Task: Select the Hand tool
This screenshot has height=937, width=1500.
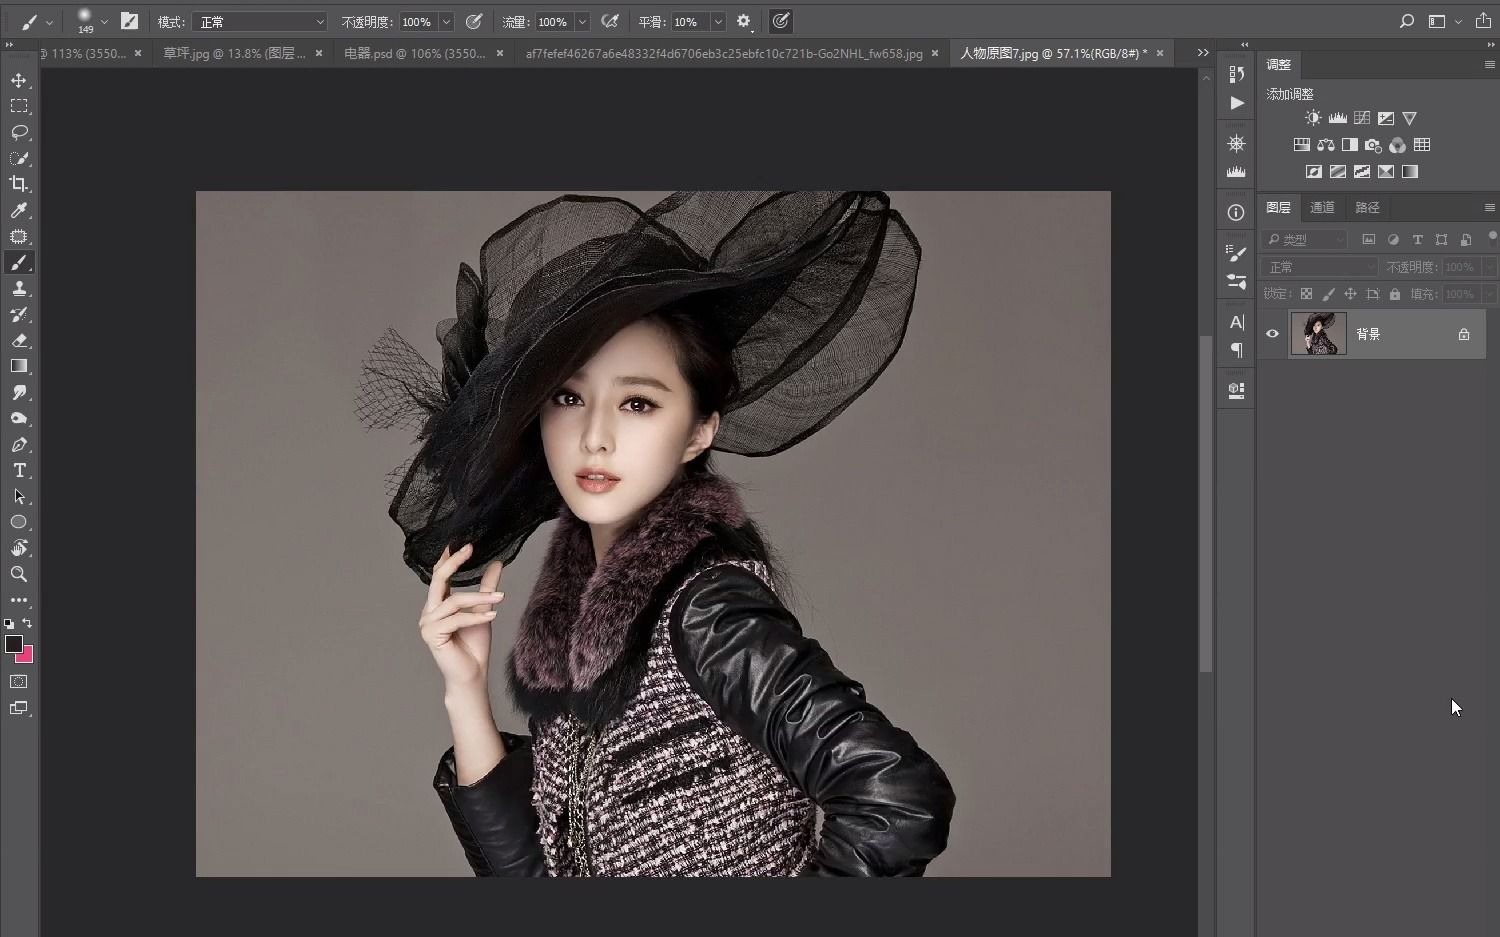Action: 19,548
